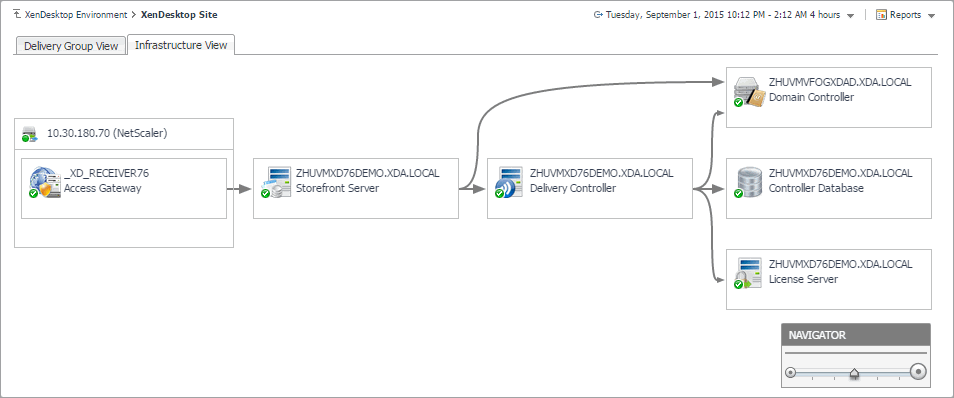The image size is (954, 398).
Task: Select the Infrastructure View tab
Action: click(181, 45)
